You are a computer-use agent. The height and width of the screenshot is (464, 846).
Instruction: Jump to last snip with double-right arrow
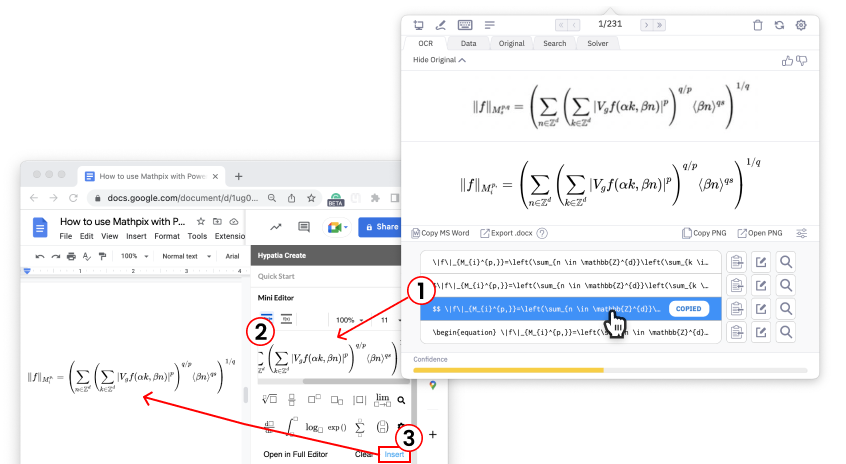659,25
